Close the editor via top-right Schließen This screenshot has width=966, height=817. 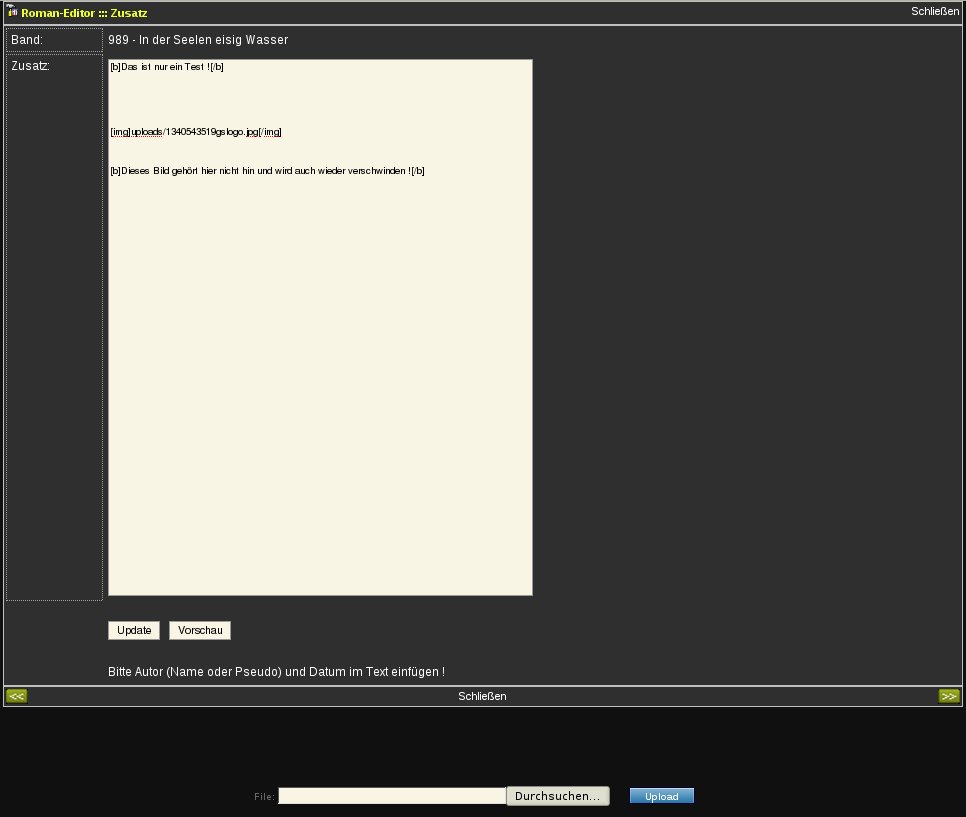[x=934, y=12]
